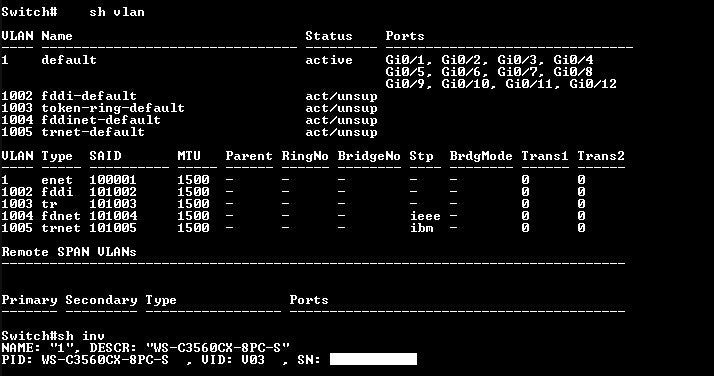Click the redacted SN value box

pyautogui.click(x=373, y=360)
